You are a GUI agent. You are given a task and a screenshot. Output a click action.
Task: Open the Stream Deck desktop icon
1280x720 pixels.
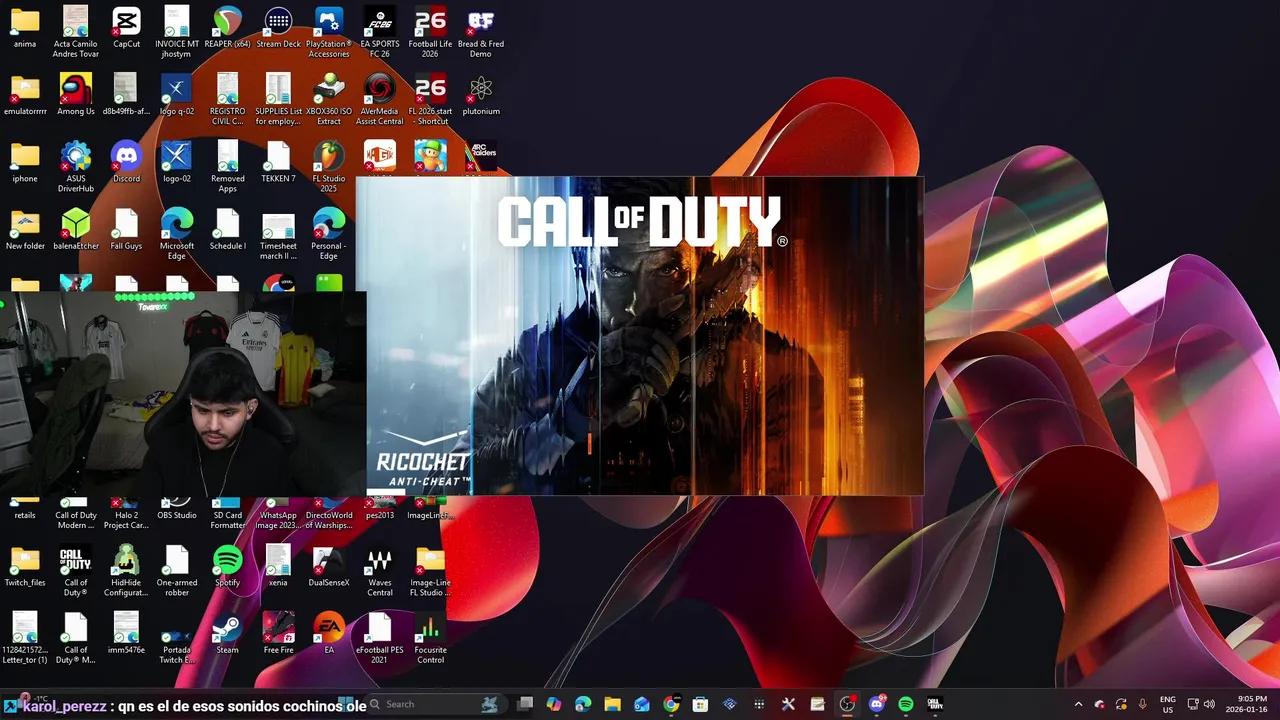278,27
